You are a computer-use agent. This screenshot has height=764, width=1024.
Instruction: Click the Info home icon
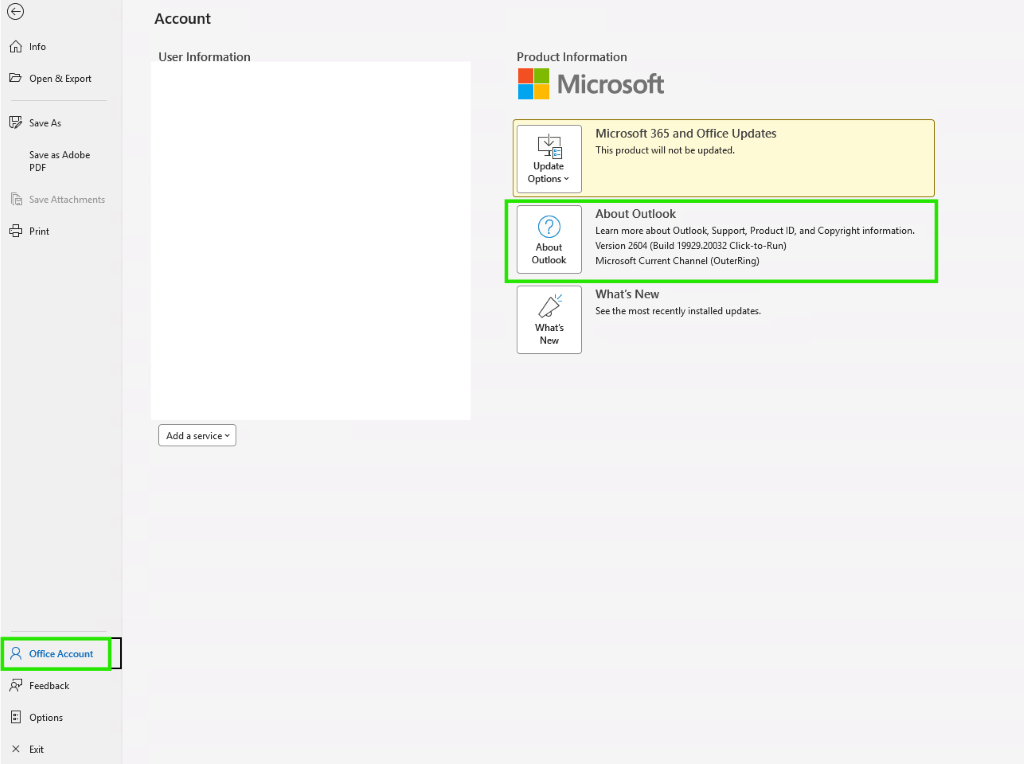(x=16, y=46)
